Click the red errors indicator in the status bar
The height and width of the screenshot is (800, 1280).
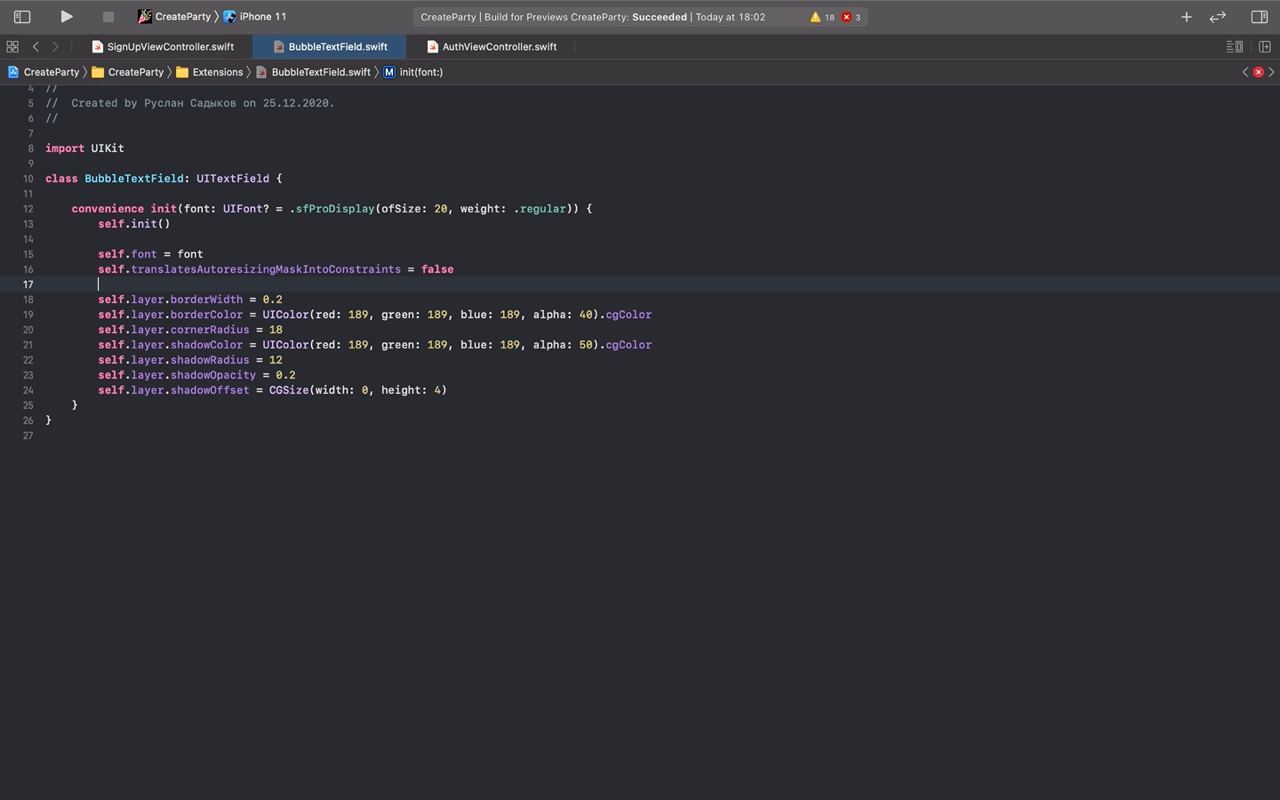851,17
